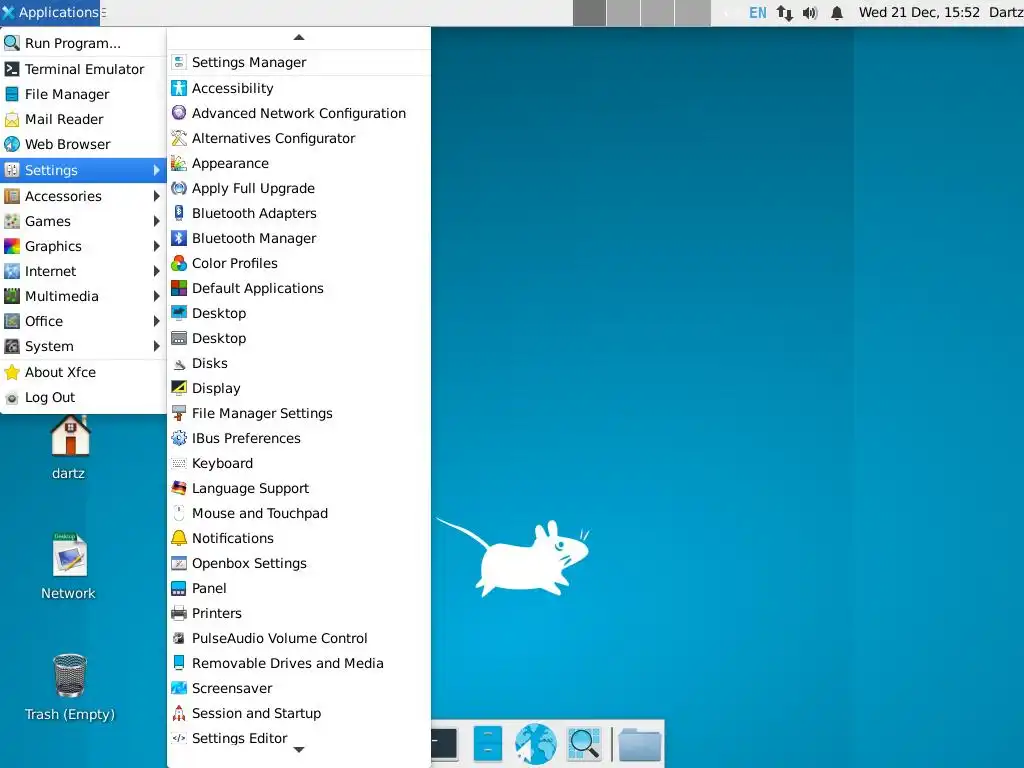Open Bluetooth Manager icon

(179, 238)
